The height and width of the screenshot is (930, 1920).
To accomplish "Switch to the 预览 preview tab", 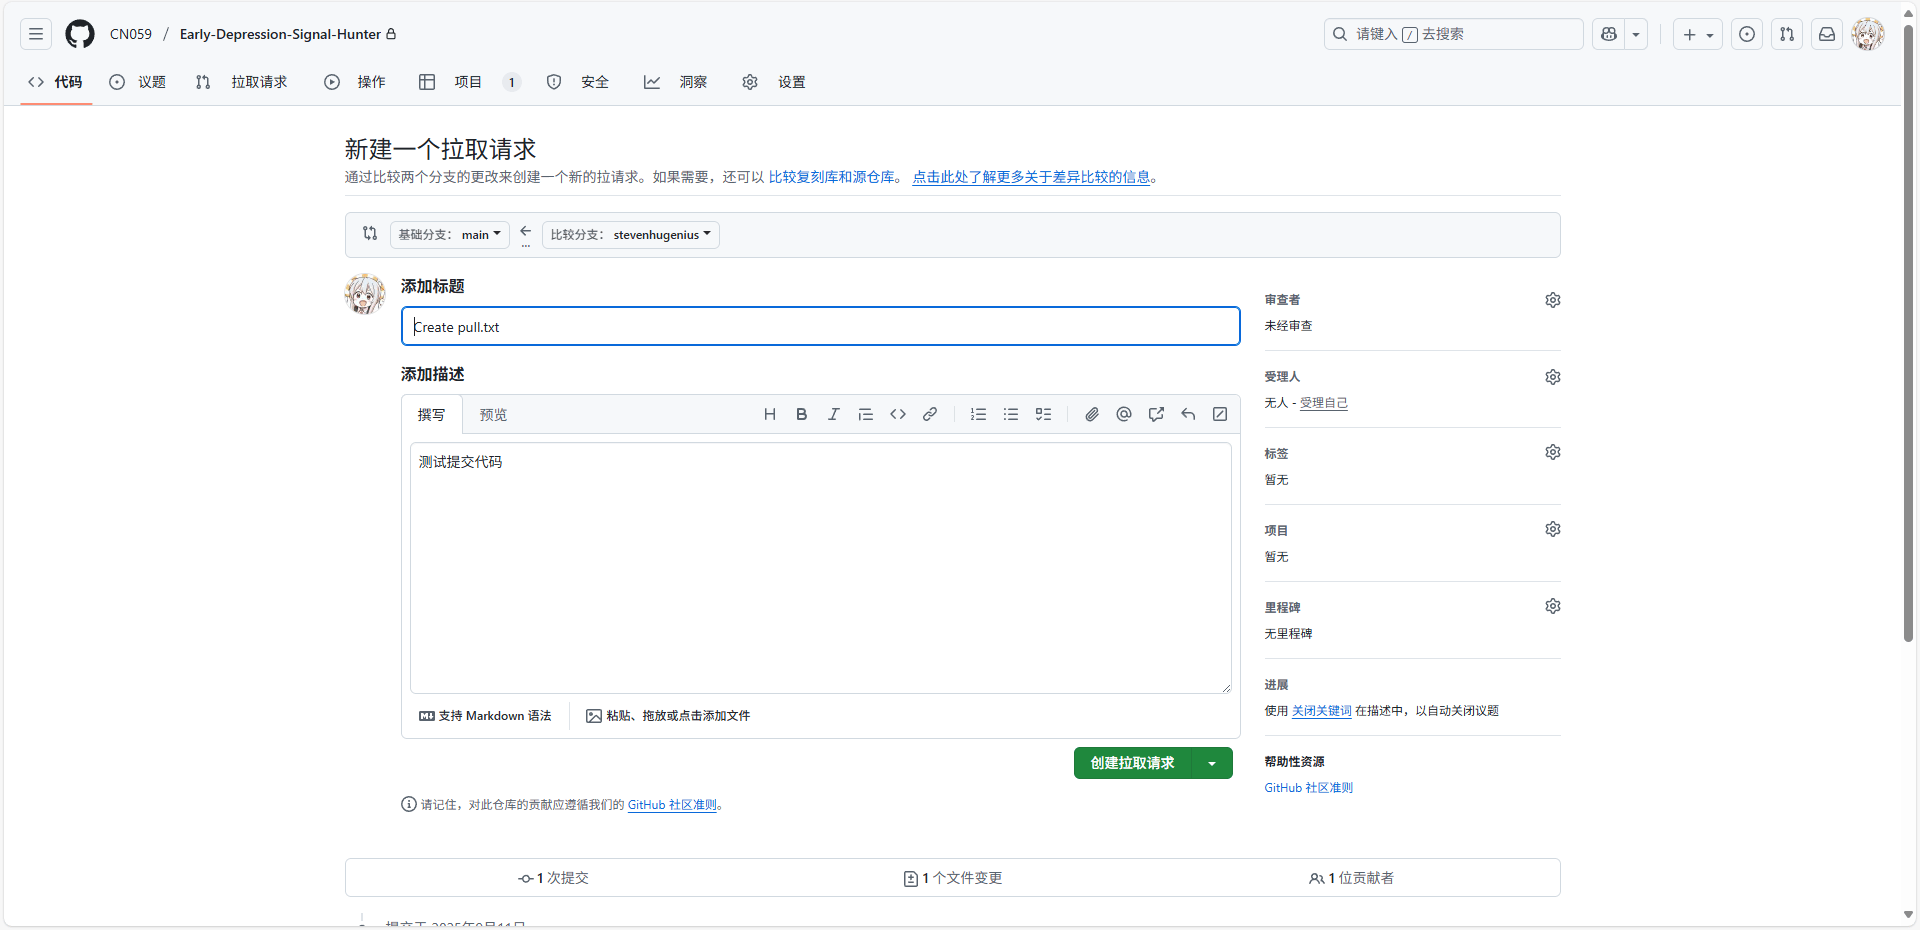I will point(493,415).
